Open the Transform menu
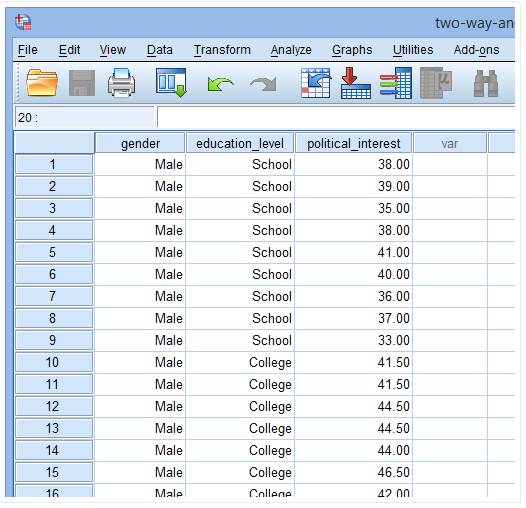The height and width of the screenshot is (508, 526). click(x=222, y=50)
